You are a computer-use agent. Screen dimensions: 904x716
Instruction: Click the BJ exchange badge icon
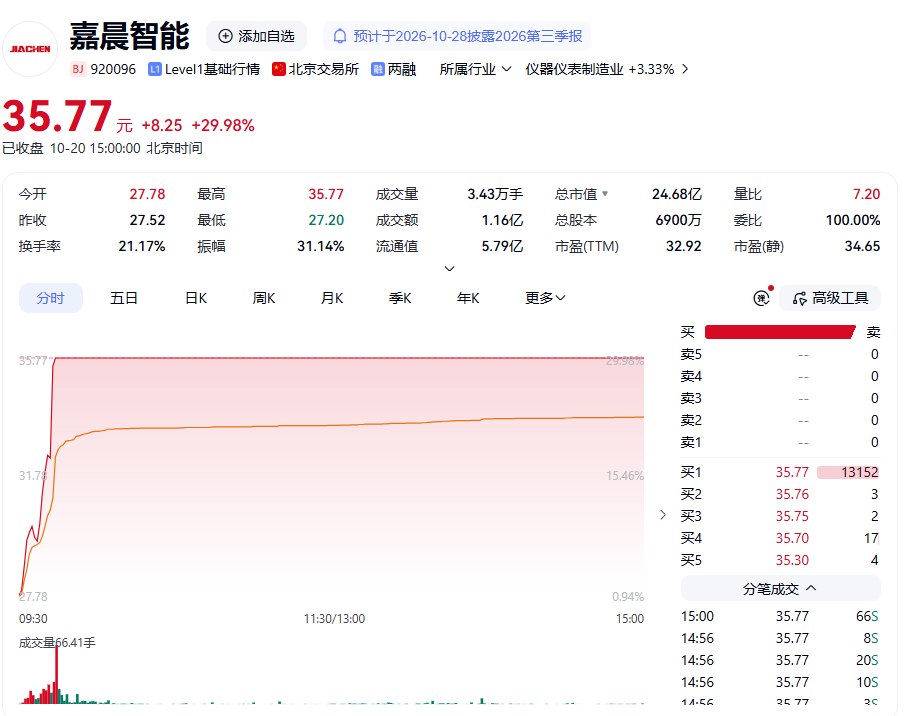[x=78, y=69]
